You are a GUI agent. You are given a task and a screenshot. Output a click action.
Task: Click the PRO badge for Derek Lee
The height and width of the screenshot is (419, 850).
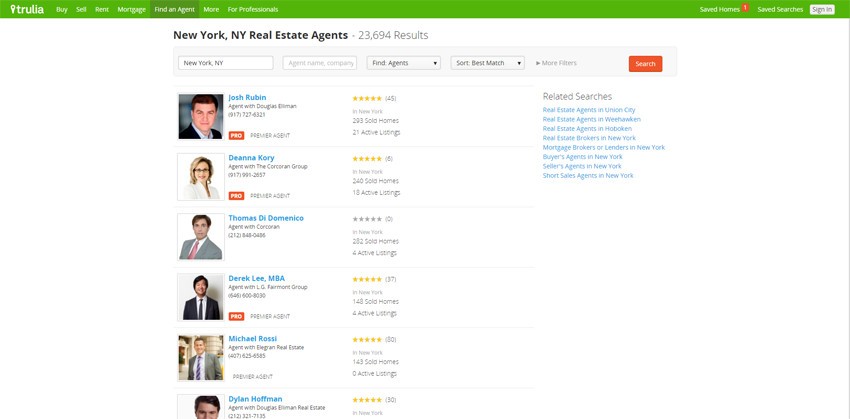(236, 317)
